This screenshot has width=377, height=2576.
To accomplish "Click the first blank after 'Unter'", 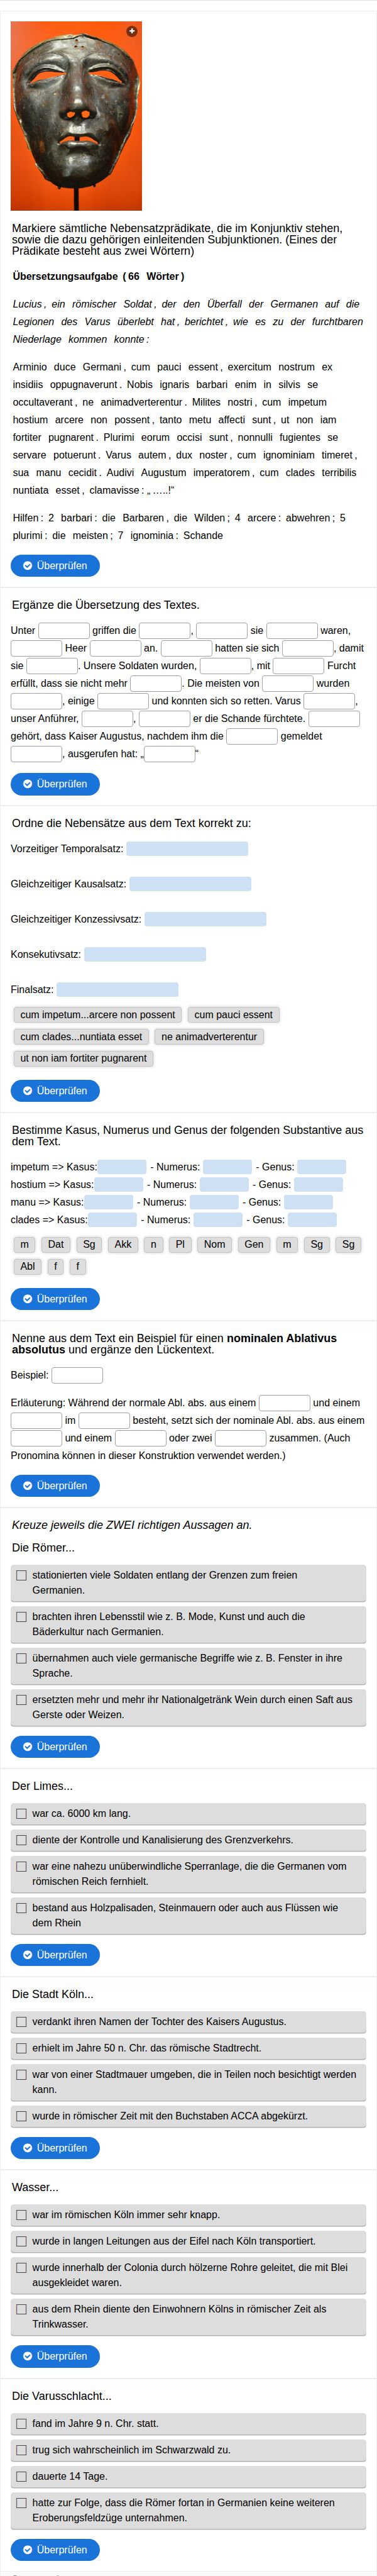I will (x=64, y=631).
